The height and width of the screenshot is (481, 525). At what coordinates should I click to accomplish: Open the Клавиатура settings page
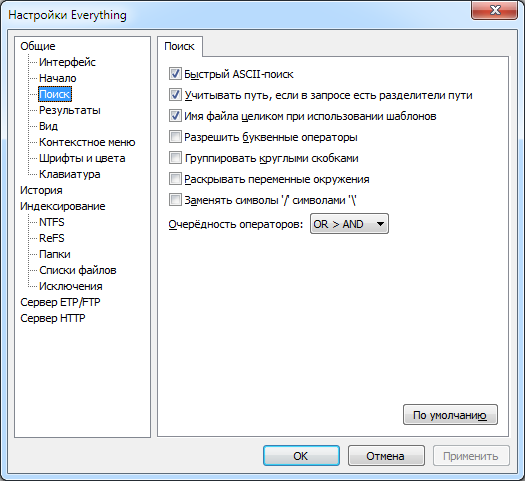(70, 174)
